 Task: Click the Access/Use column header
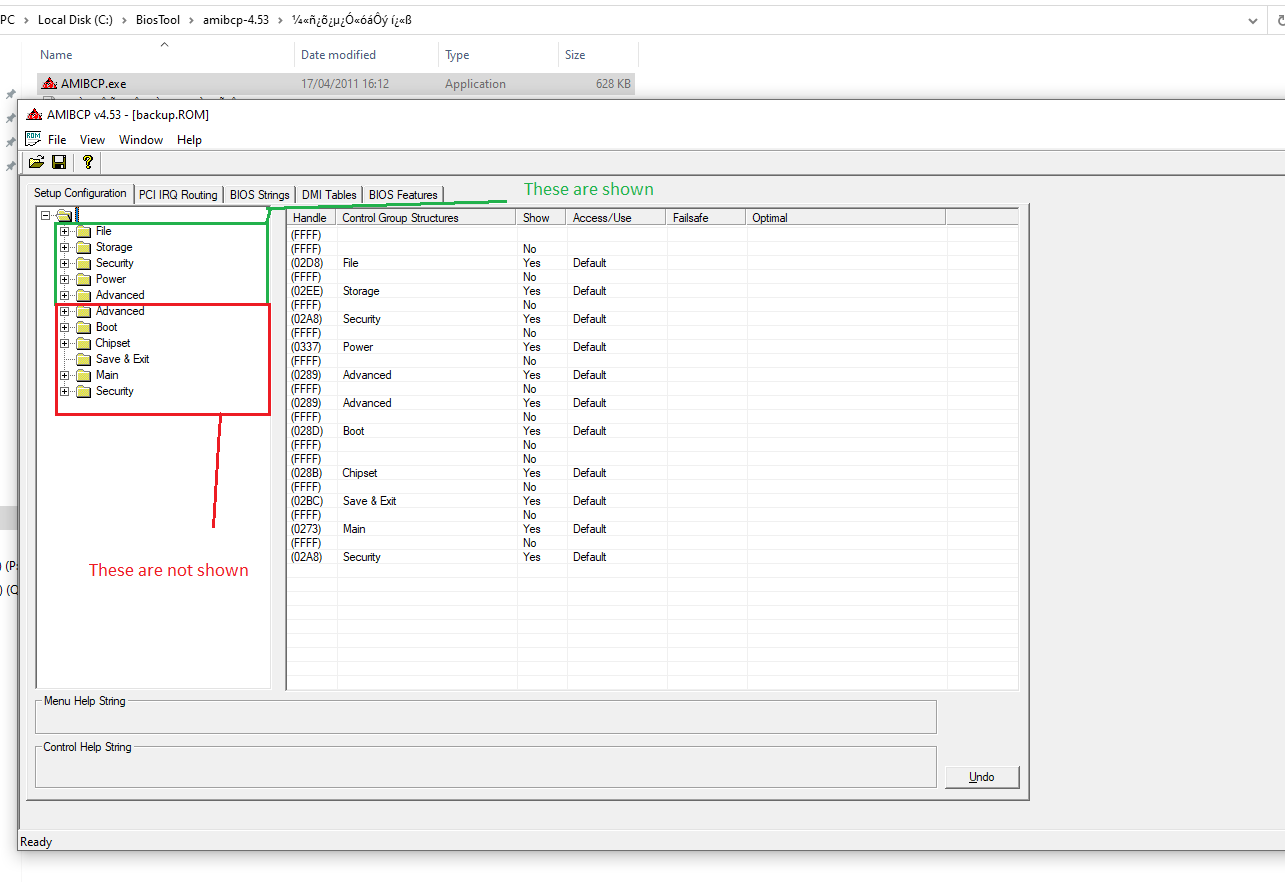click(x=617, y=217)
